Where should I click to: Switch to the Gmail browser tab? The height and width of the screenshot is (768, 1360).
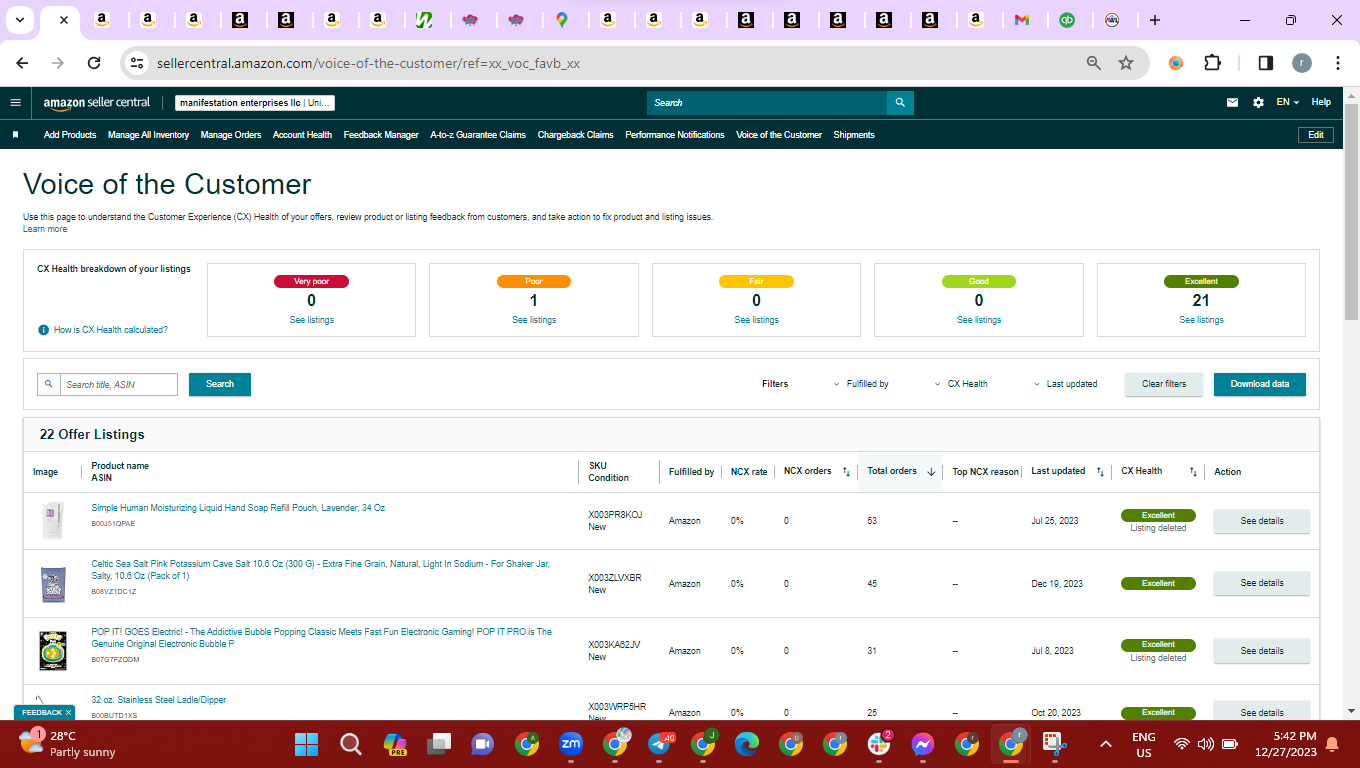tap(1021, 19)
